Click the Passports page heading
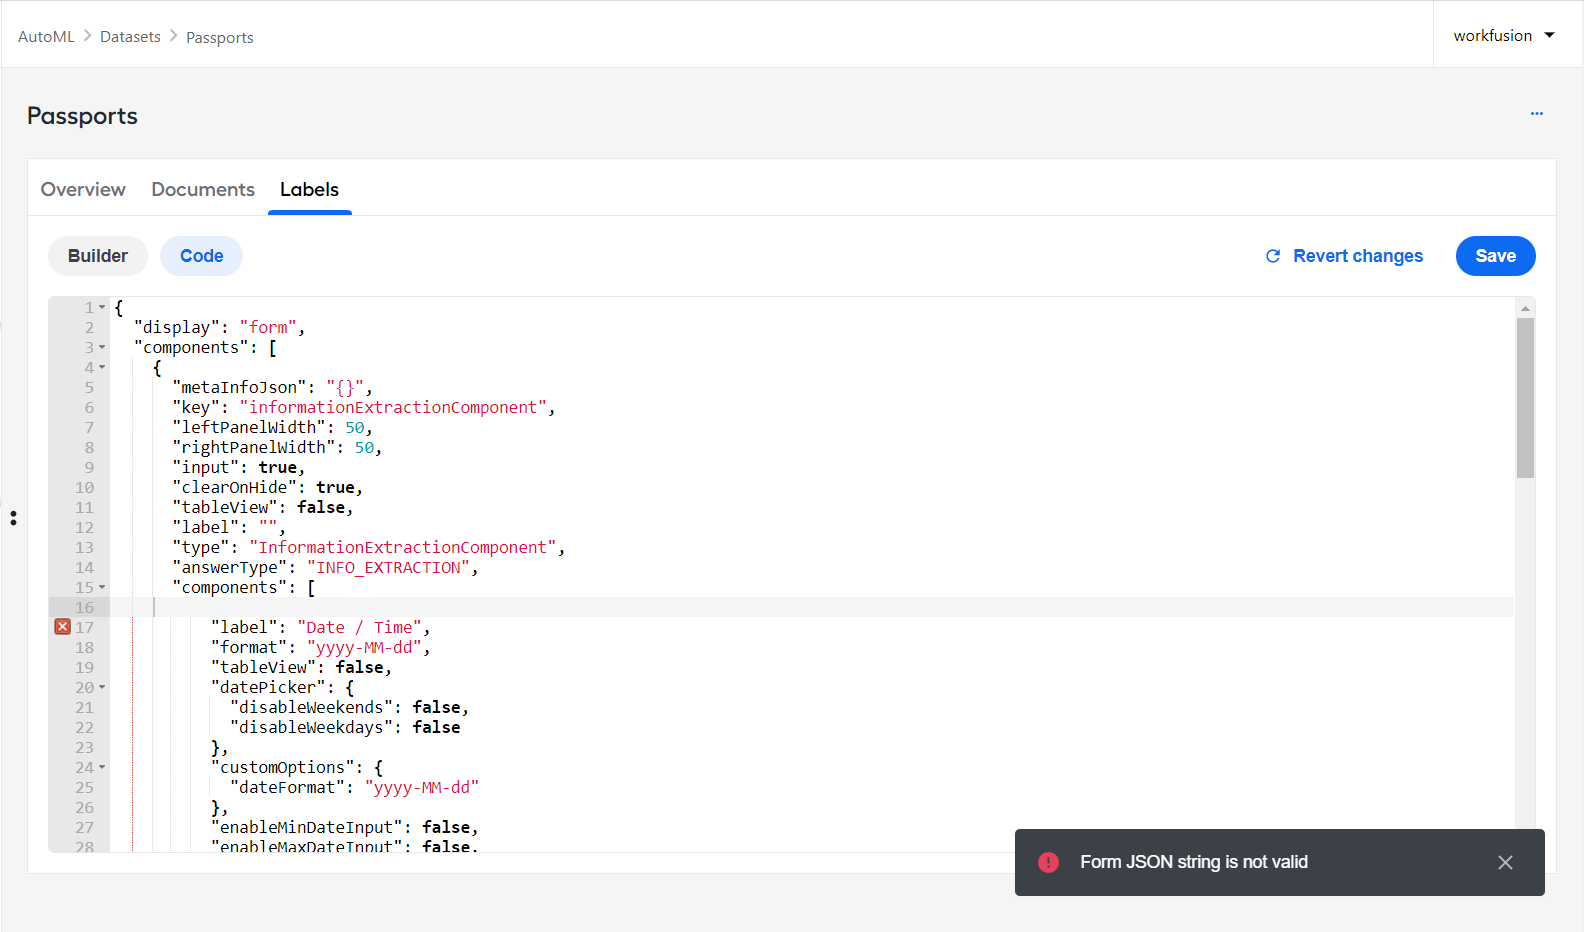 coord(82,116)
